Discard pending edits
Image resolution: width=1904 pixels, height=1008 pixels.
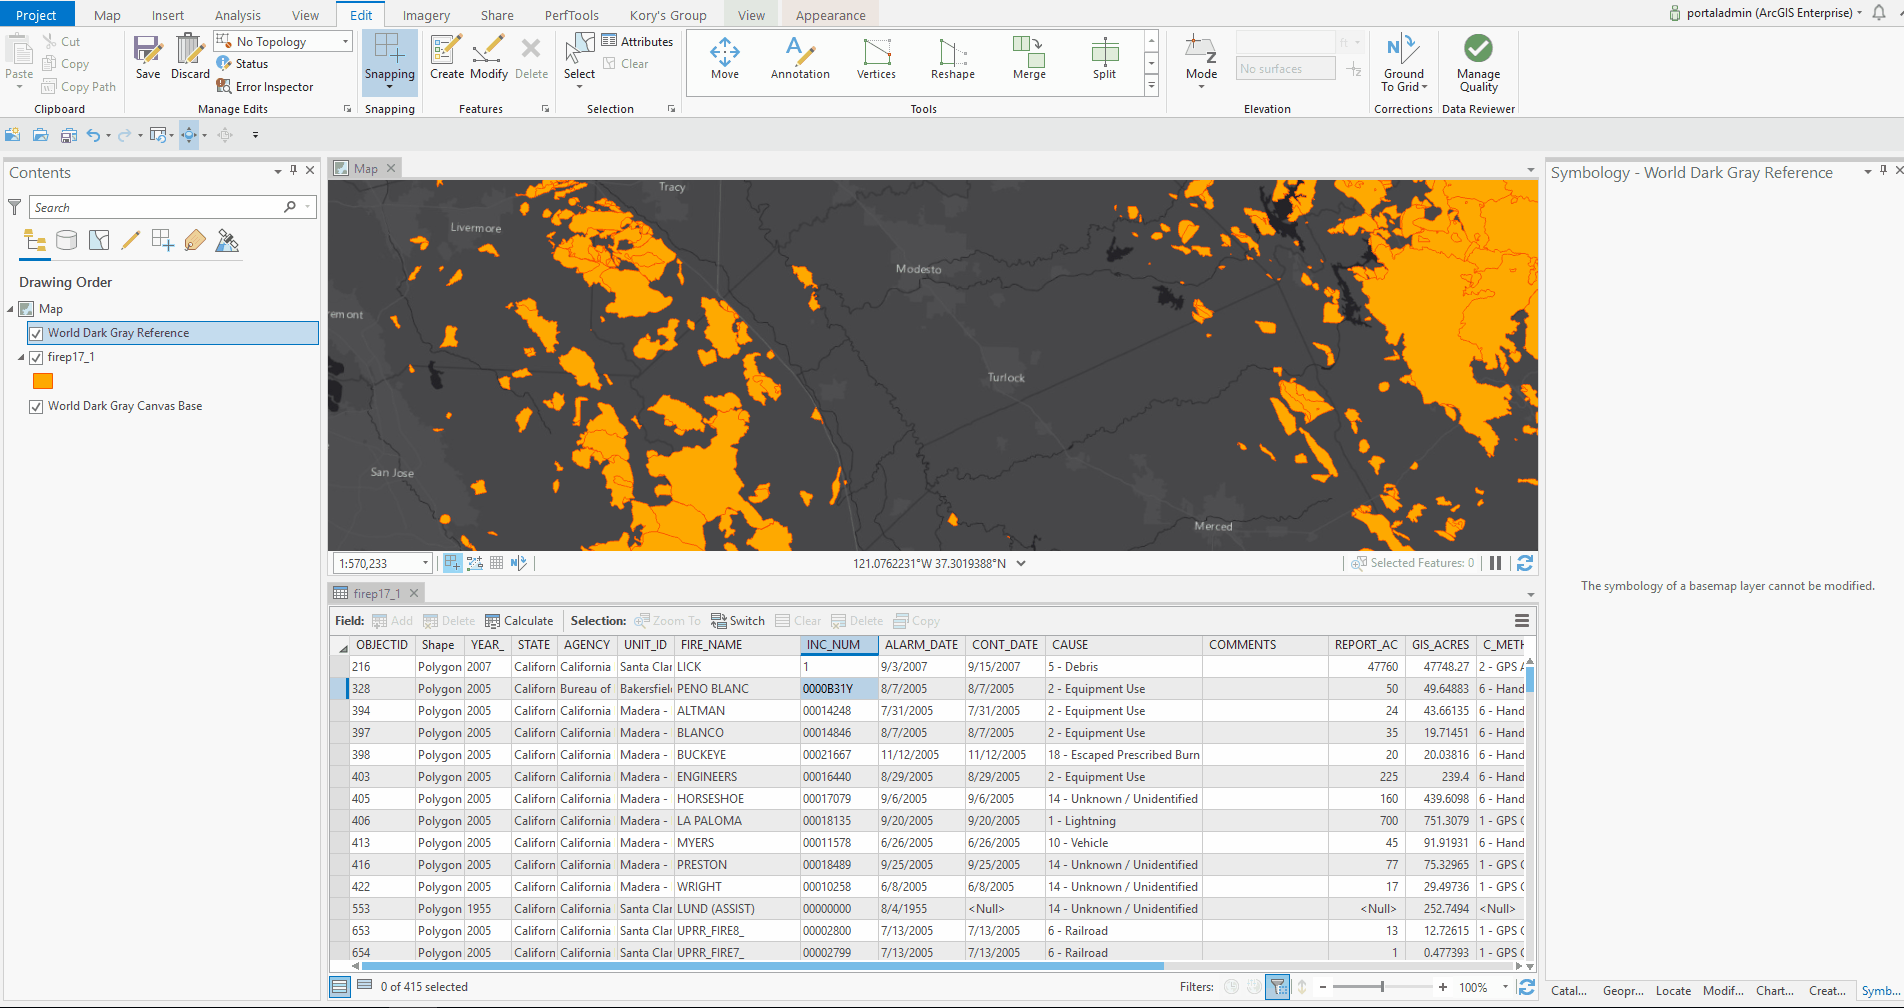[190, 58]
